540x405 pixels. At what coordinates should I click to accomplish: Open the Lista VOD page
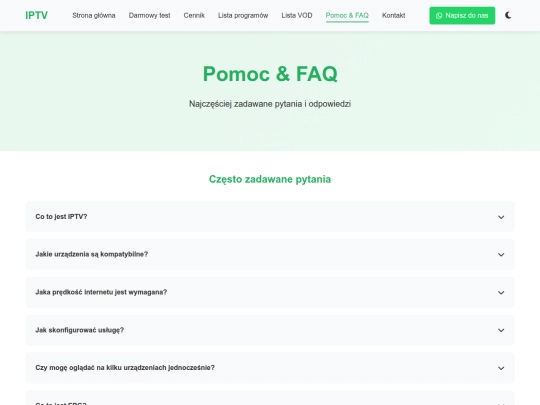pyautogui.click(x=297, y=15)
